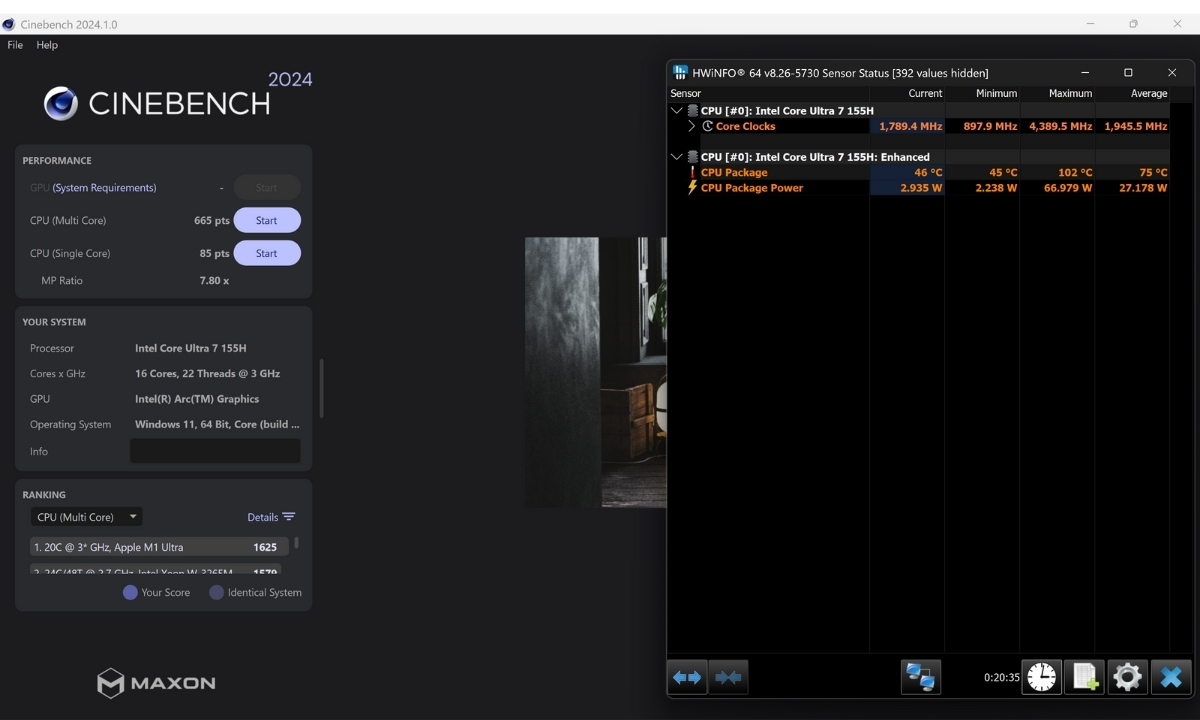
Task: Select the CPU Package Power row label
Action: point(752,188)
